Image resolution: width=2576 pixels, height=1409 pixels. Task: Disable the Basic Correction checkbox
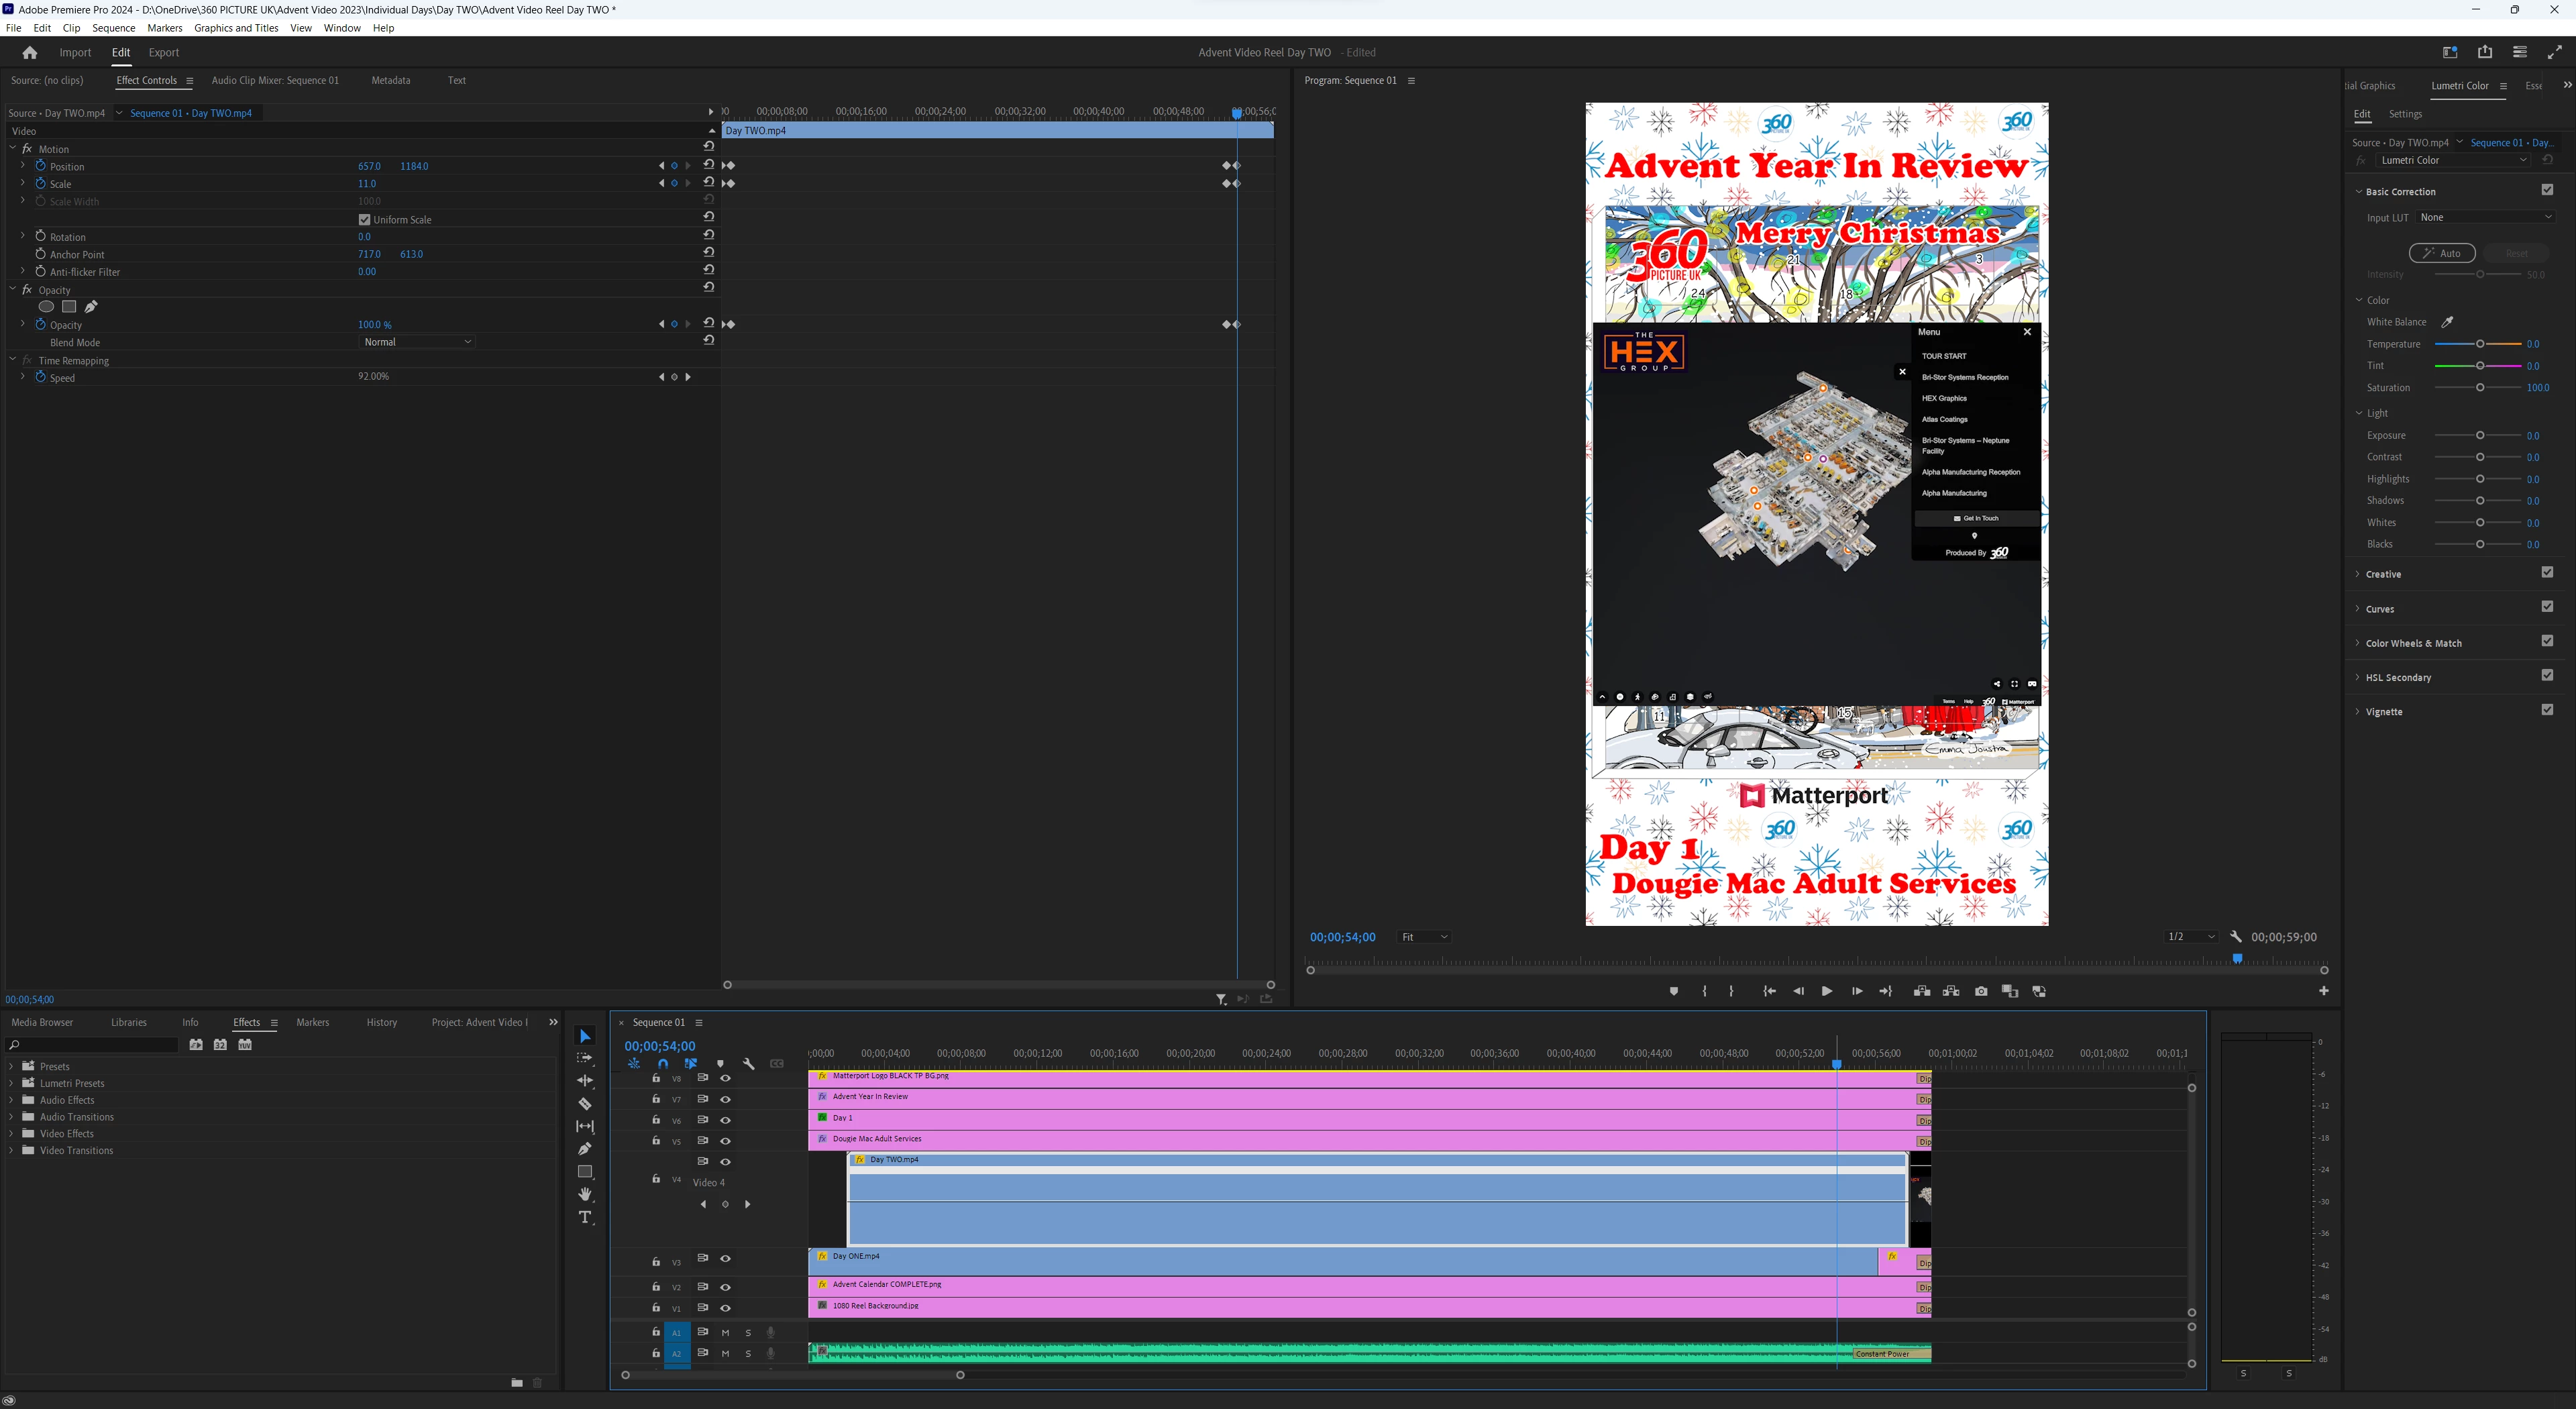[x=2546, y=190]
